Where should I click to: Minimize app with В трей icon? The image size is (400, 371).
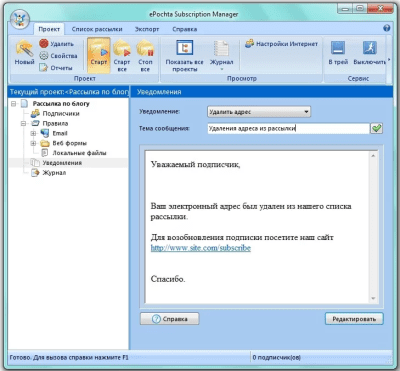click(338, 53)
